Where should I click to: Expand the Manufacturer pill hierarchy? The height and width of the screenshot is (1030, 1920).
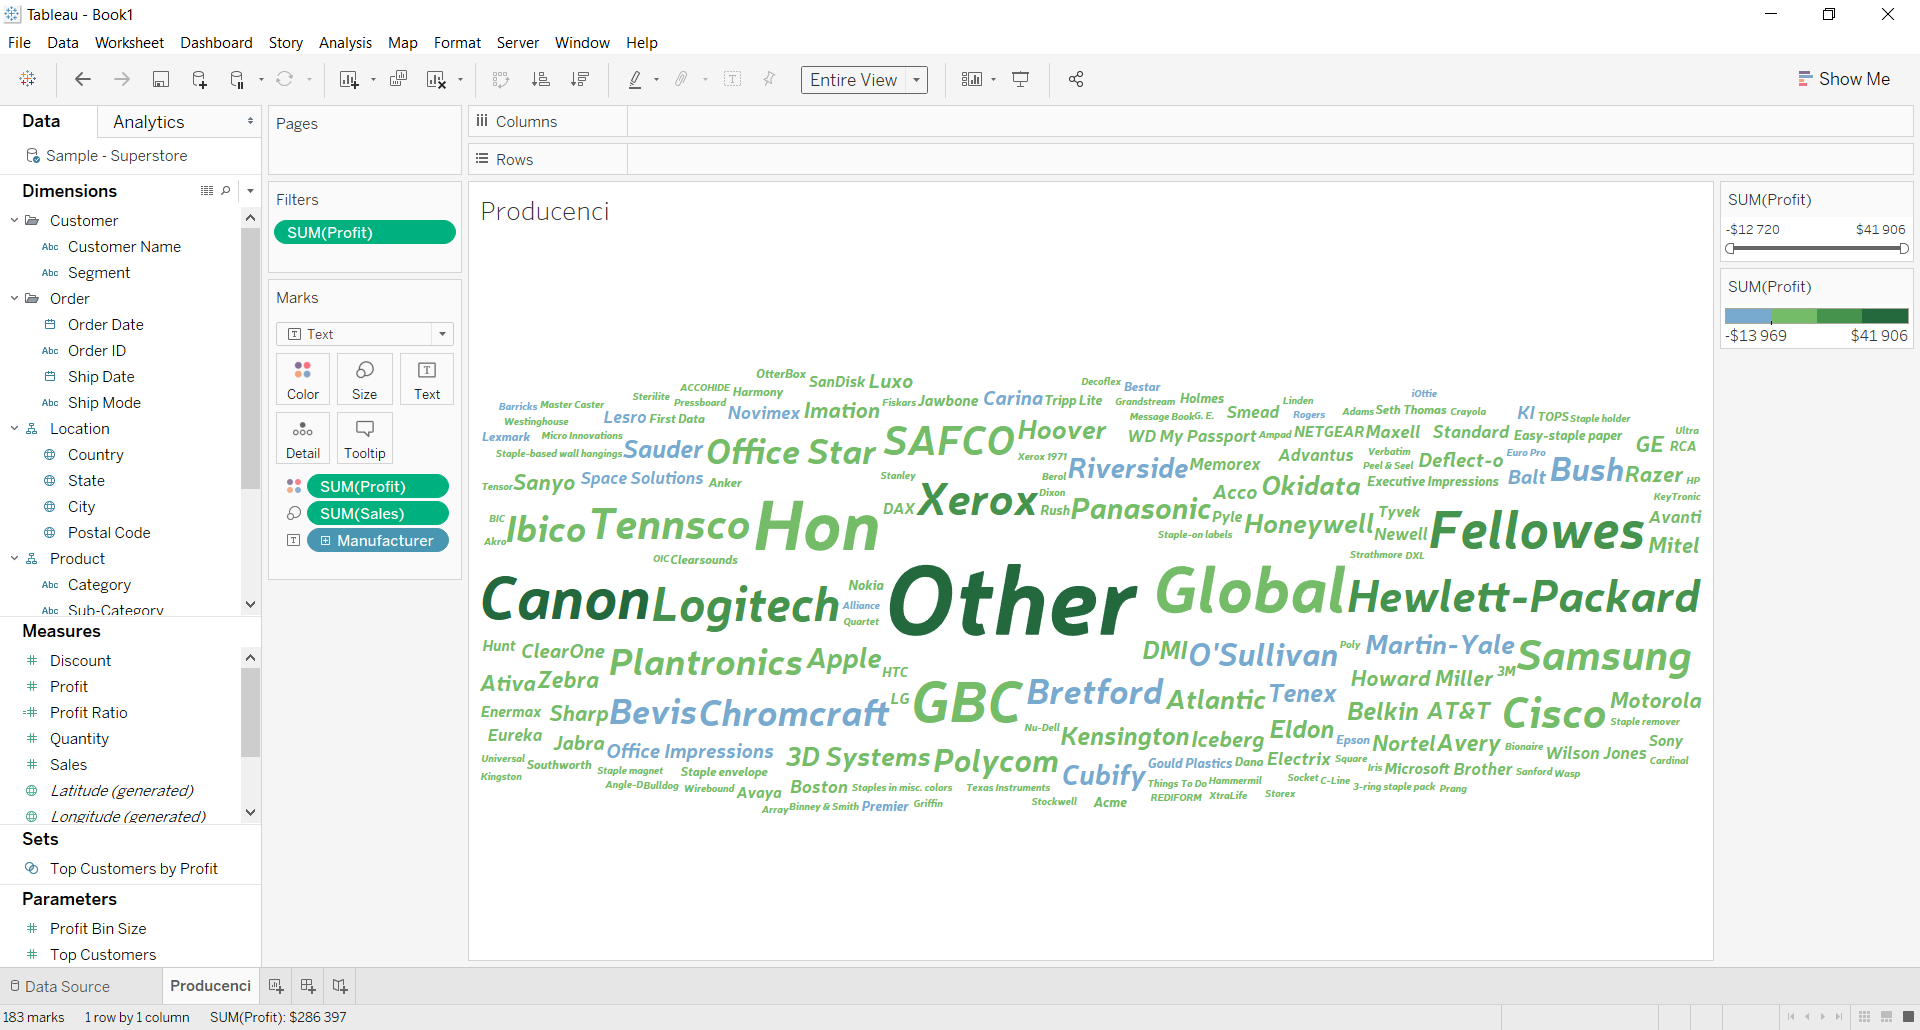(325, 541)
